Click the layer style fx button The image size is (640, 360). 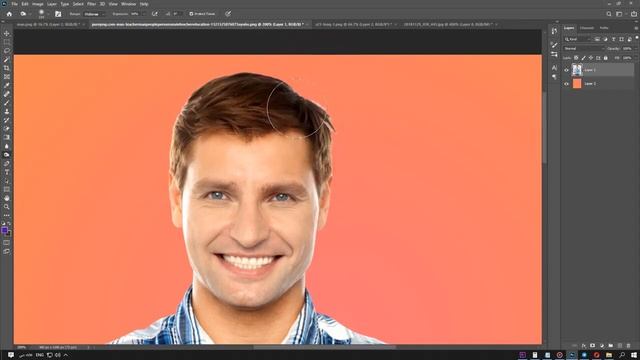[x=584, y=346]
